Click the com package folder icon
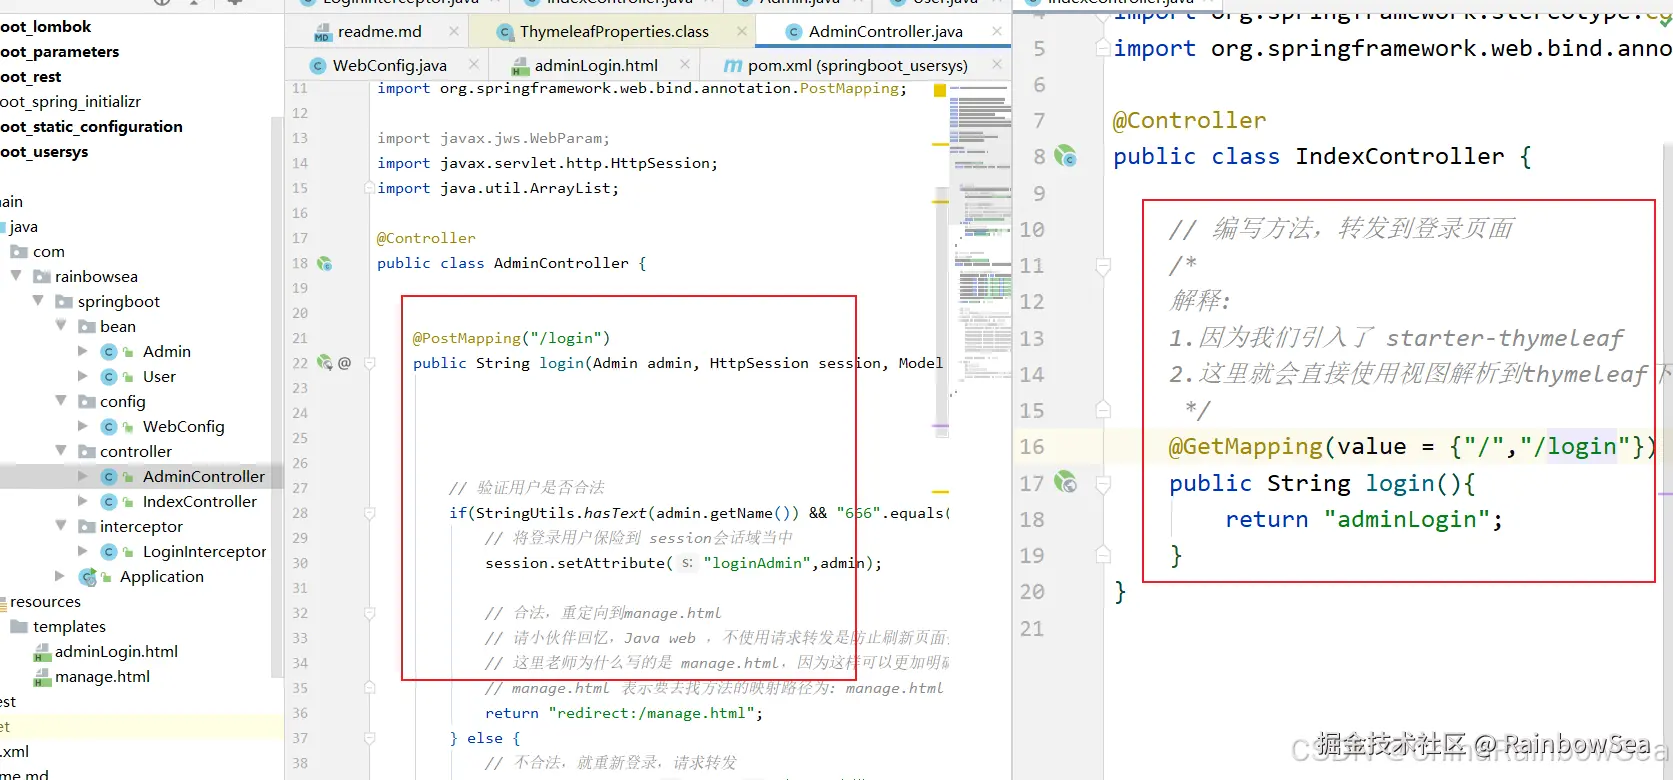Screen dimensions: 1673x780 point(19,251)
